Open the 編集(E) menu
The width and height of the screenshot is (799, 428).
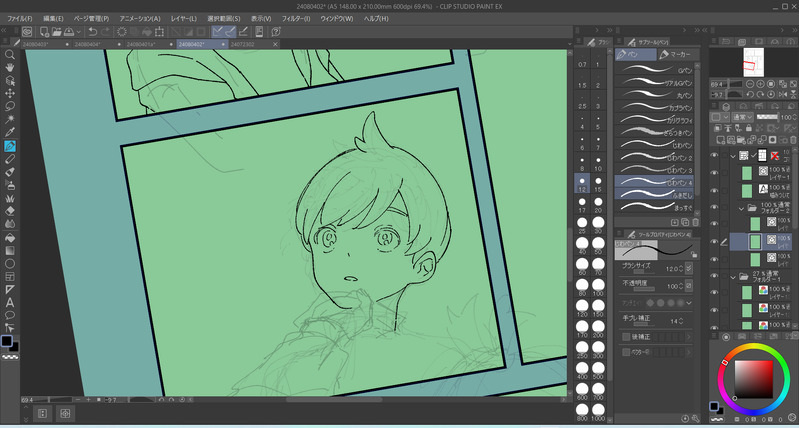tap(54, 18)
